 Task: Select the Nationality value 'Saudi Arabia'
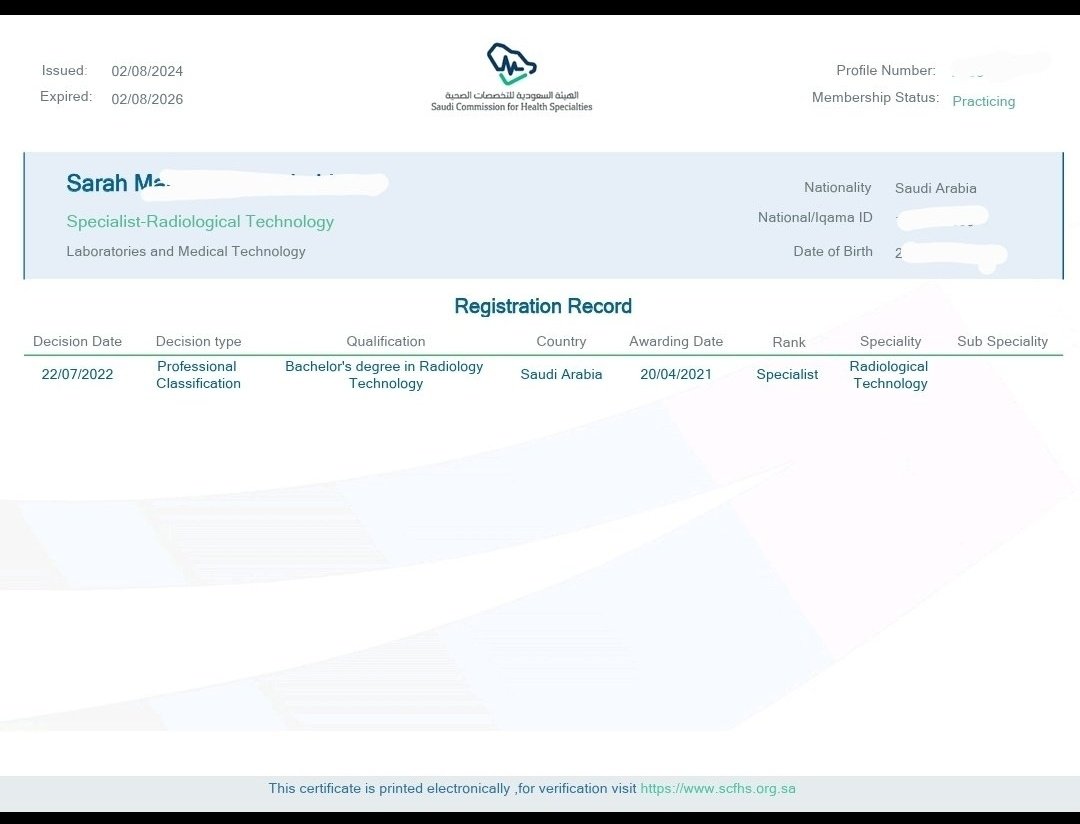(x=935, y=188)
